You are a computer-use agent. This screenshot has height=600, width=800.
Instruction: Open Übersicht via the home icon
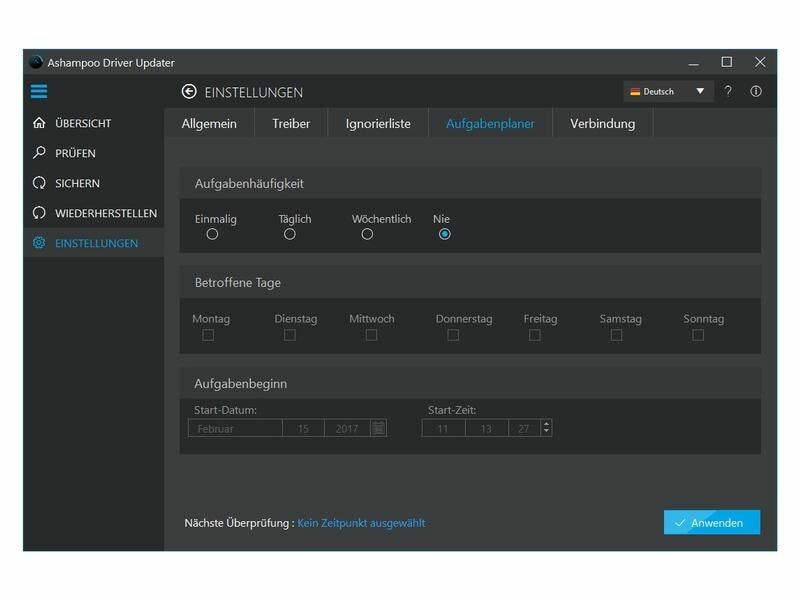(x=39, y=123)
